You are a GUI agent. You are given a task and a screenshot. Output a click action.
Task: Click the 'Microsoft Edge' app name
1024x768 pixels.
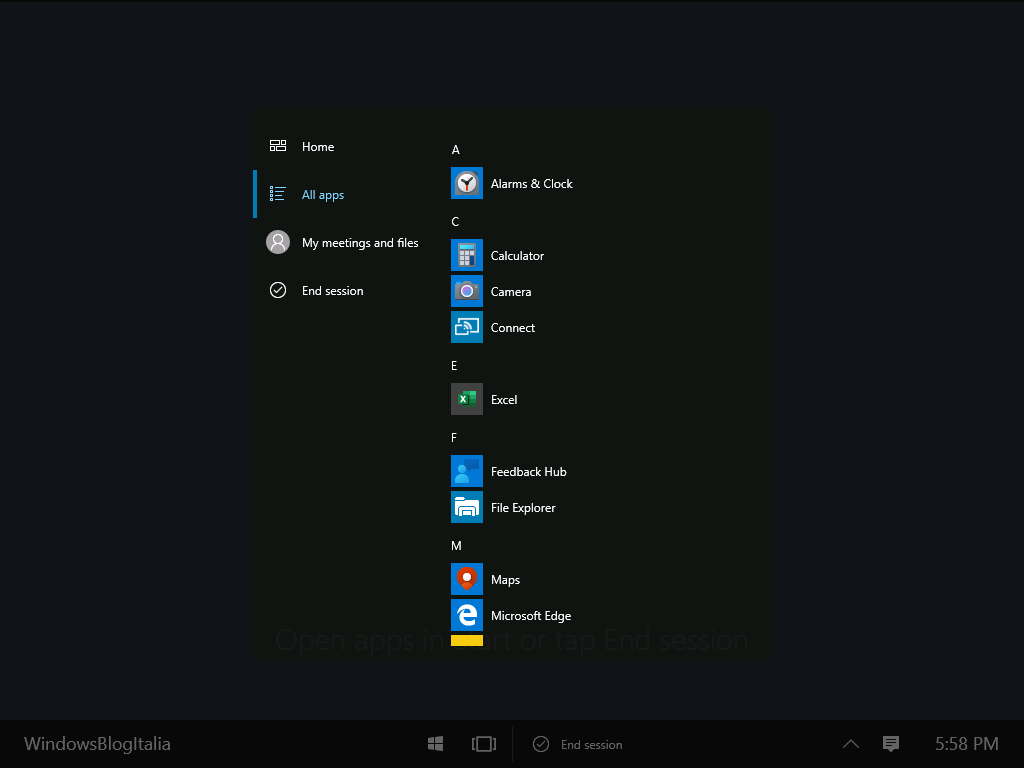(531, 616)
